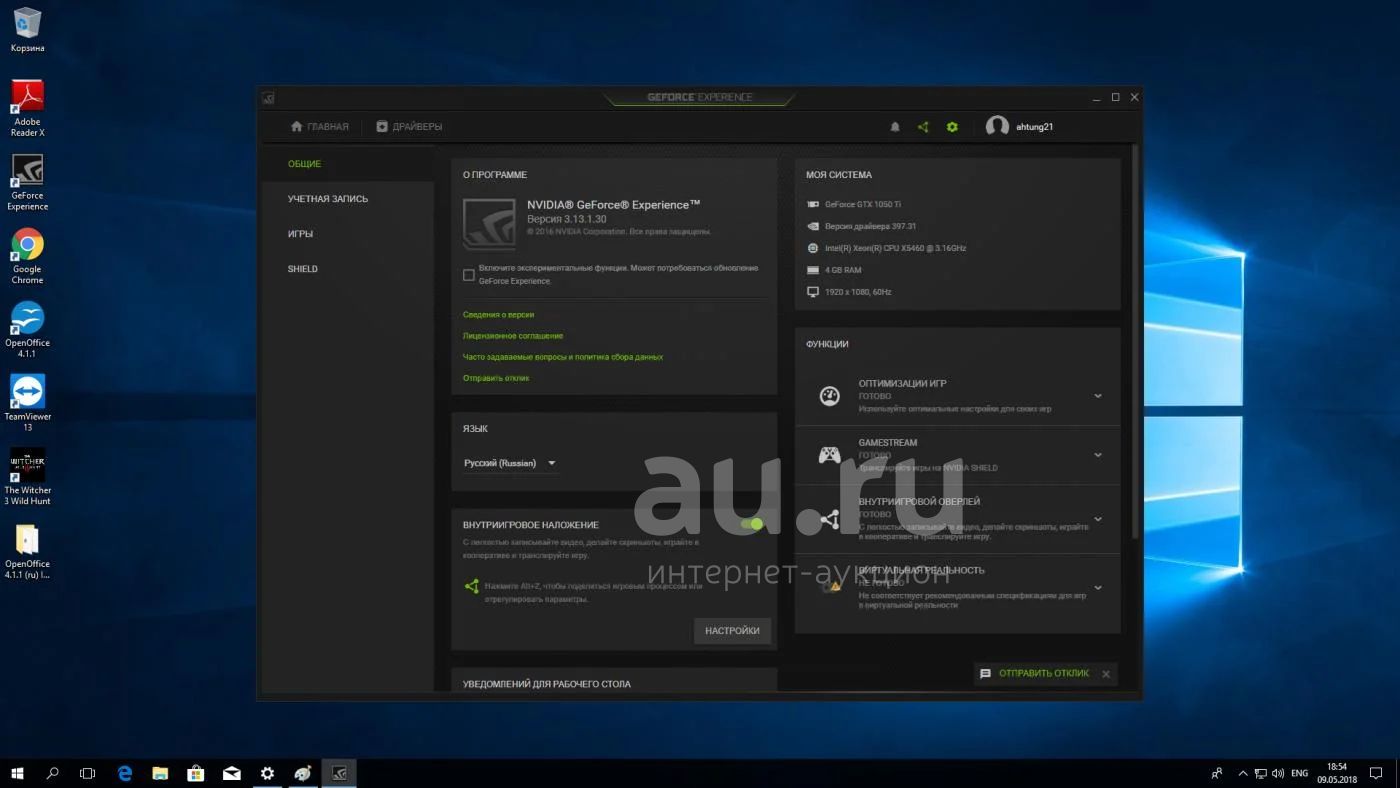
Task: Click the green share icon by Alt+Z hint
Action: 471,586
